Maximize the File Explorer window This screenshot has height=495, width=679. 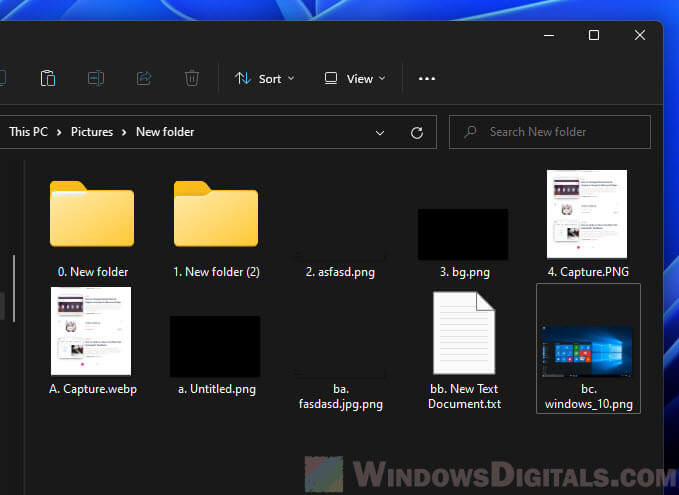tap(593, 35)
